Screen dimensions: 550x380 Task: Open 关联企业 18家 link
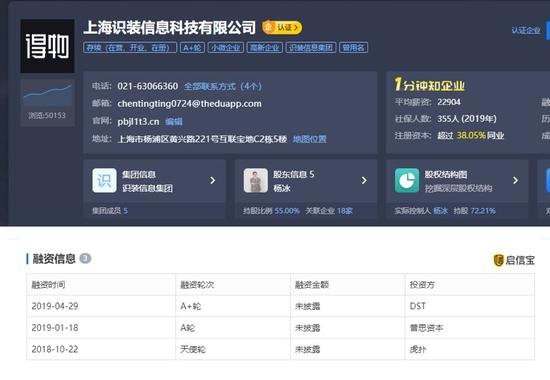click(x=329, y=211)
